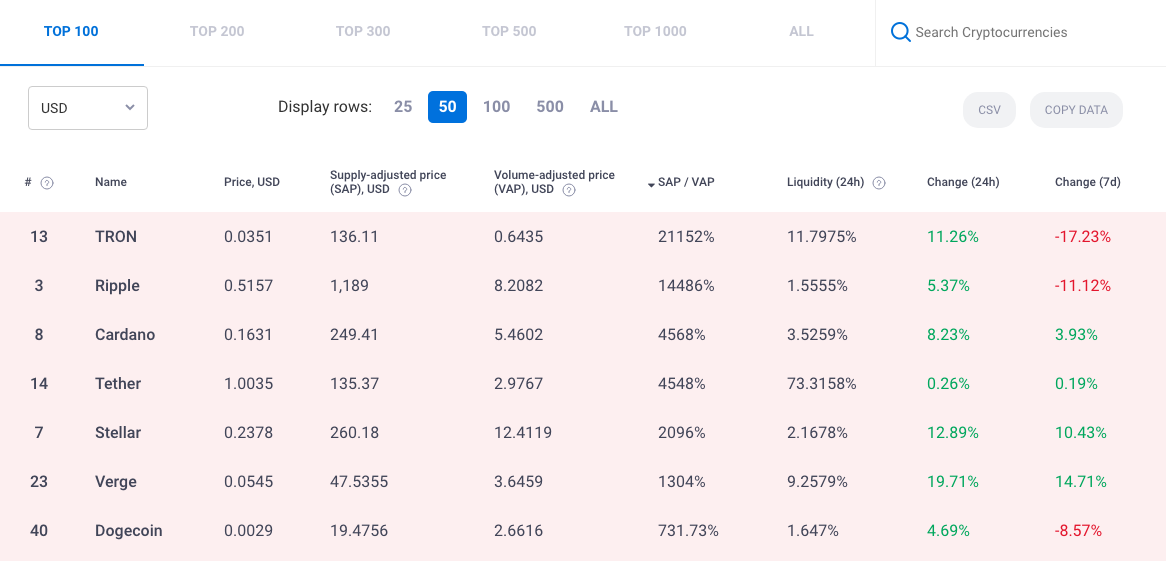1166x561 pixels.
Task: Click Dogecoin 7d change -8.57%
Action: click(1078, 531)
